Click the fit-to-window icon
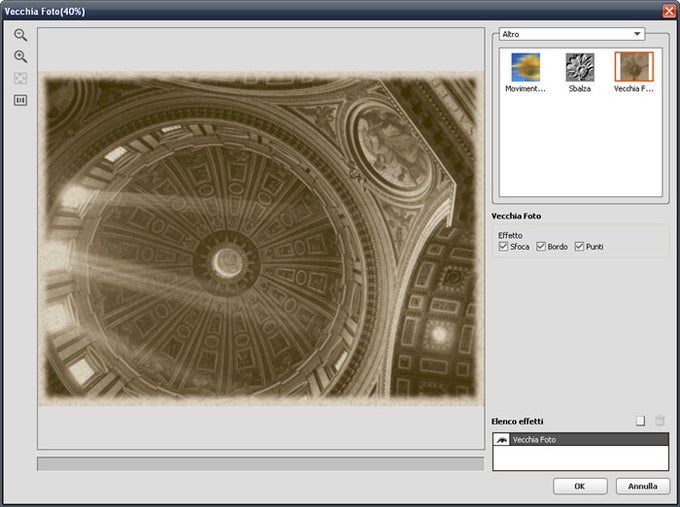This screenshot has width=680, height=507. pos(20,79)
